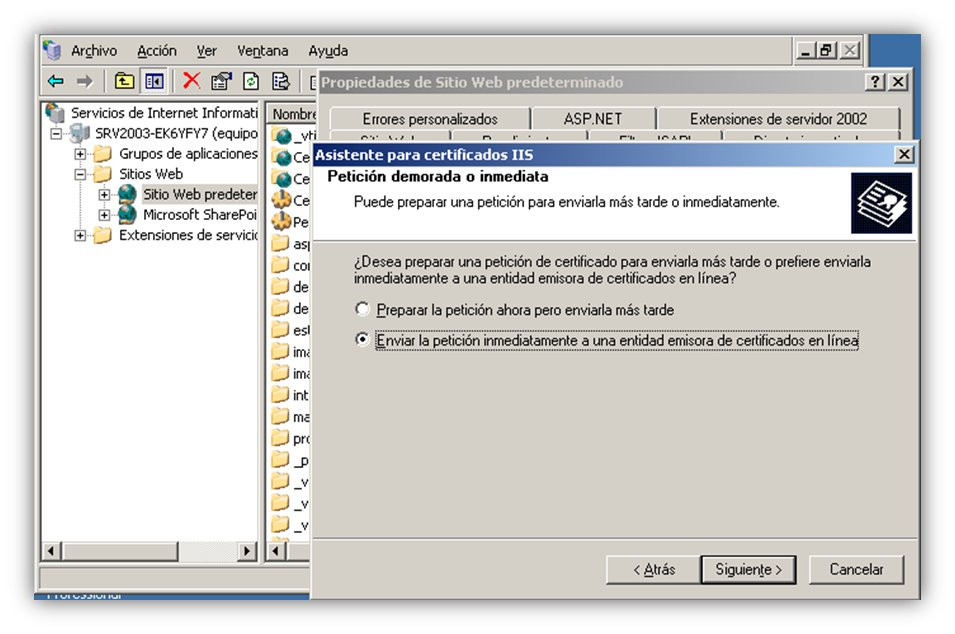Collapse the SRV2003-EK6YFY7 tree node

tap(56, 133)
